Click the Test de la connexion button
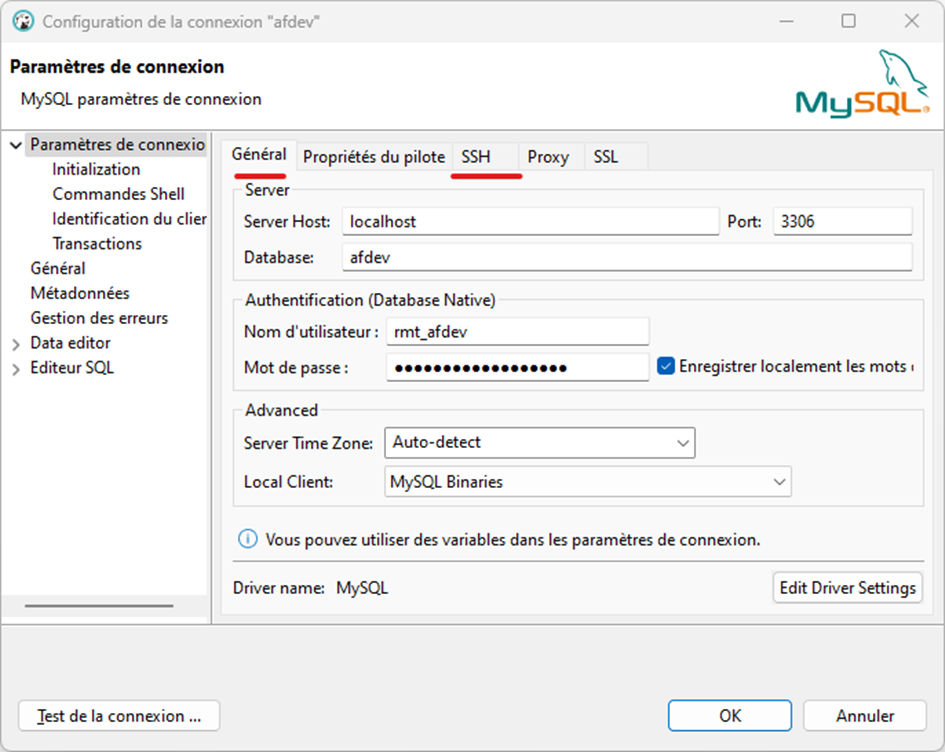This screenshot has height=752, width=945. (x=119, y=716)
